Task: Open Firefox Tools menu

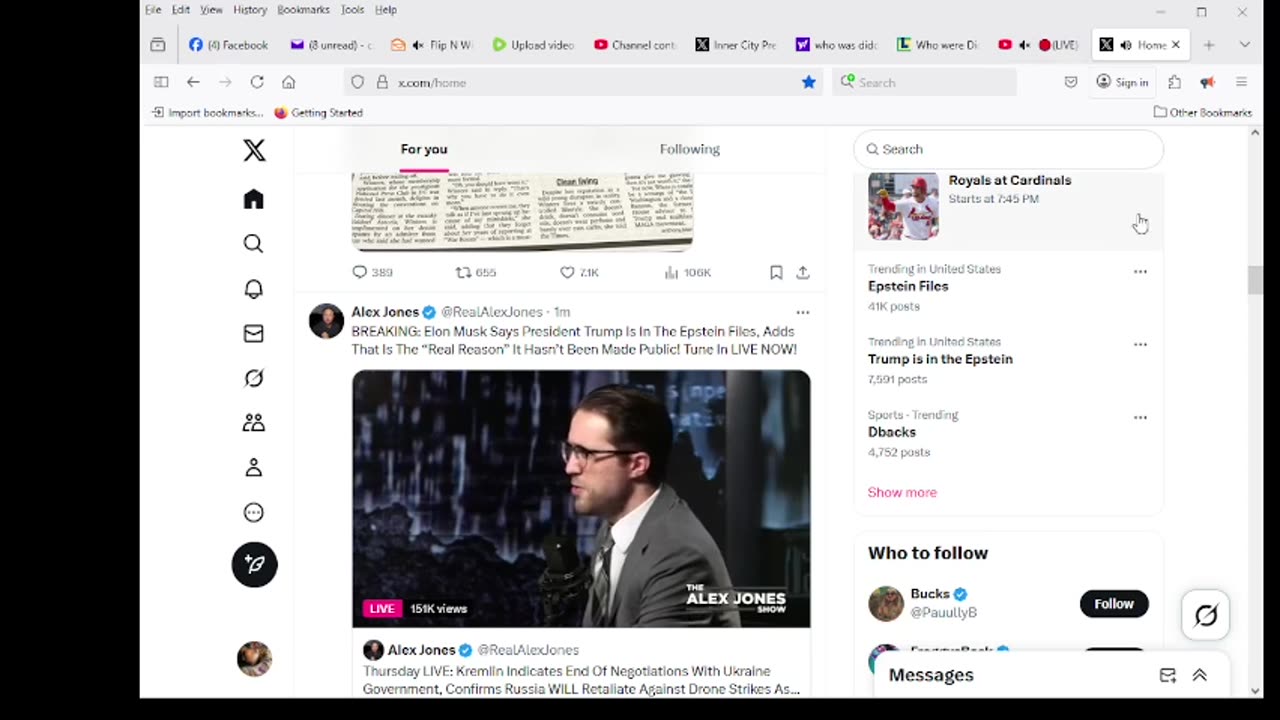Action: [x=352, y=10]
